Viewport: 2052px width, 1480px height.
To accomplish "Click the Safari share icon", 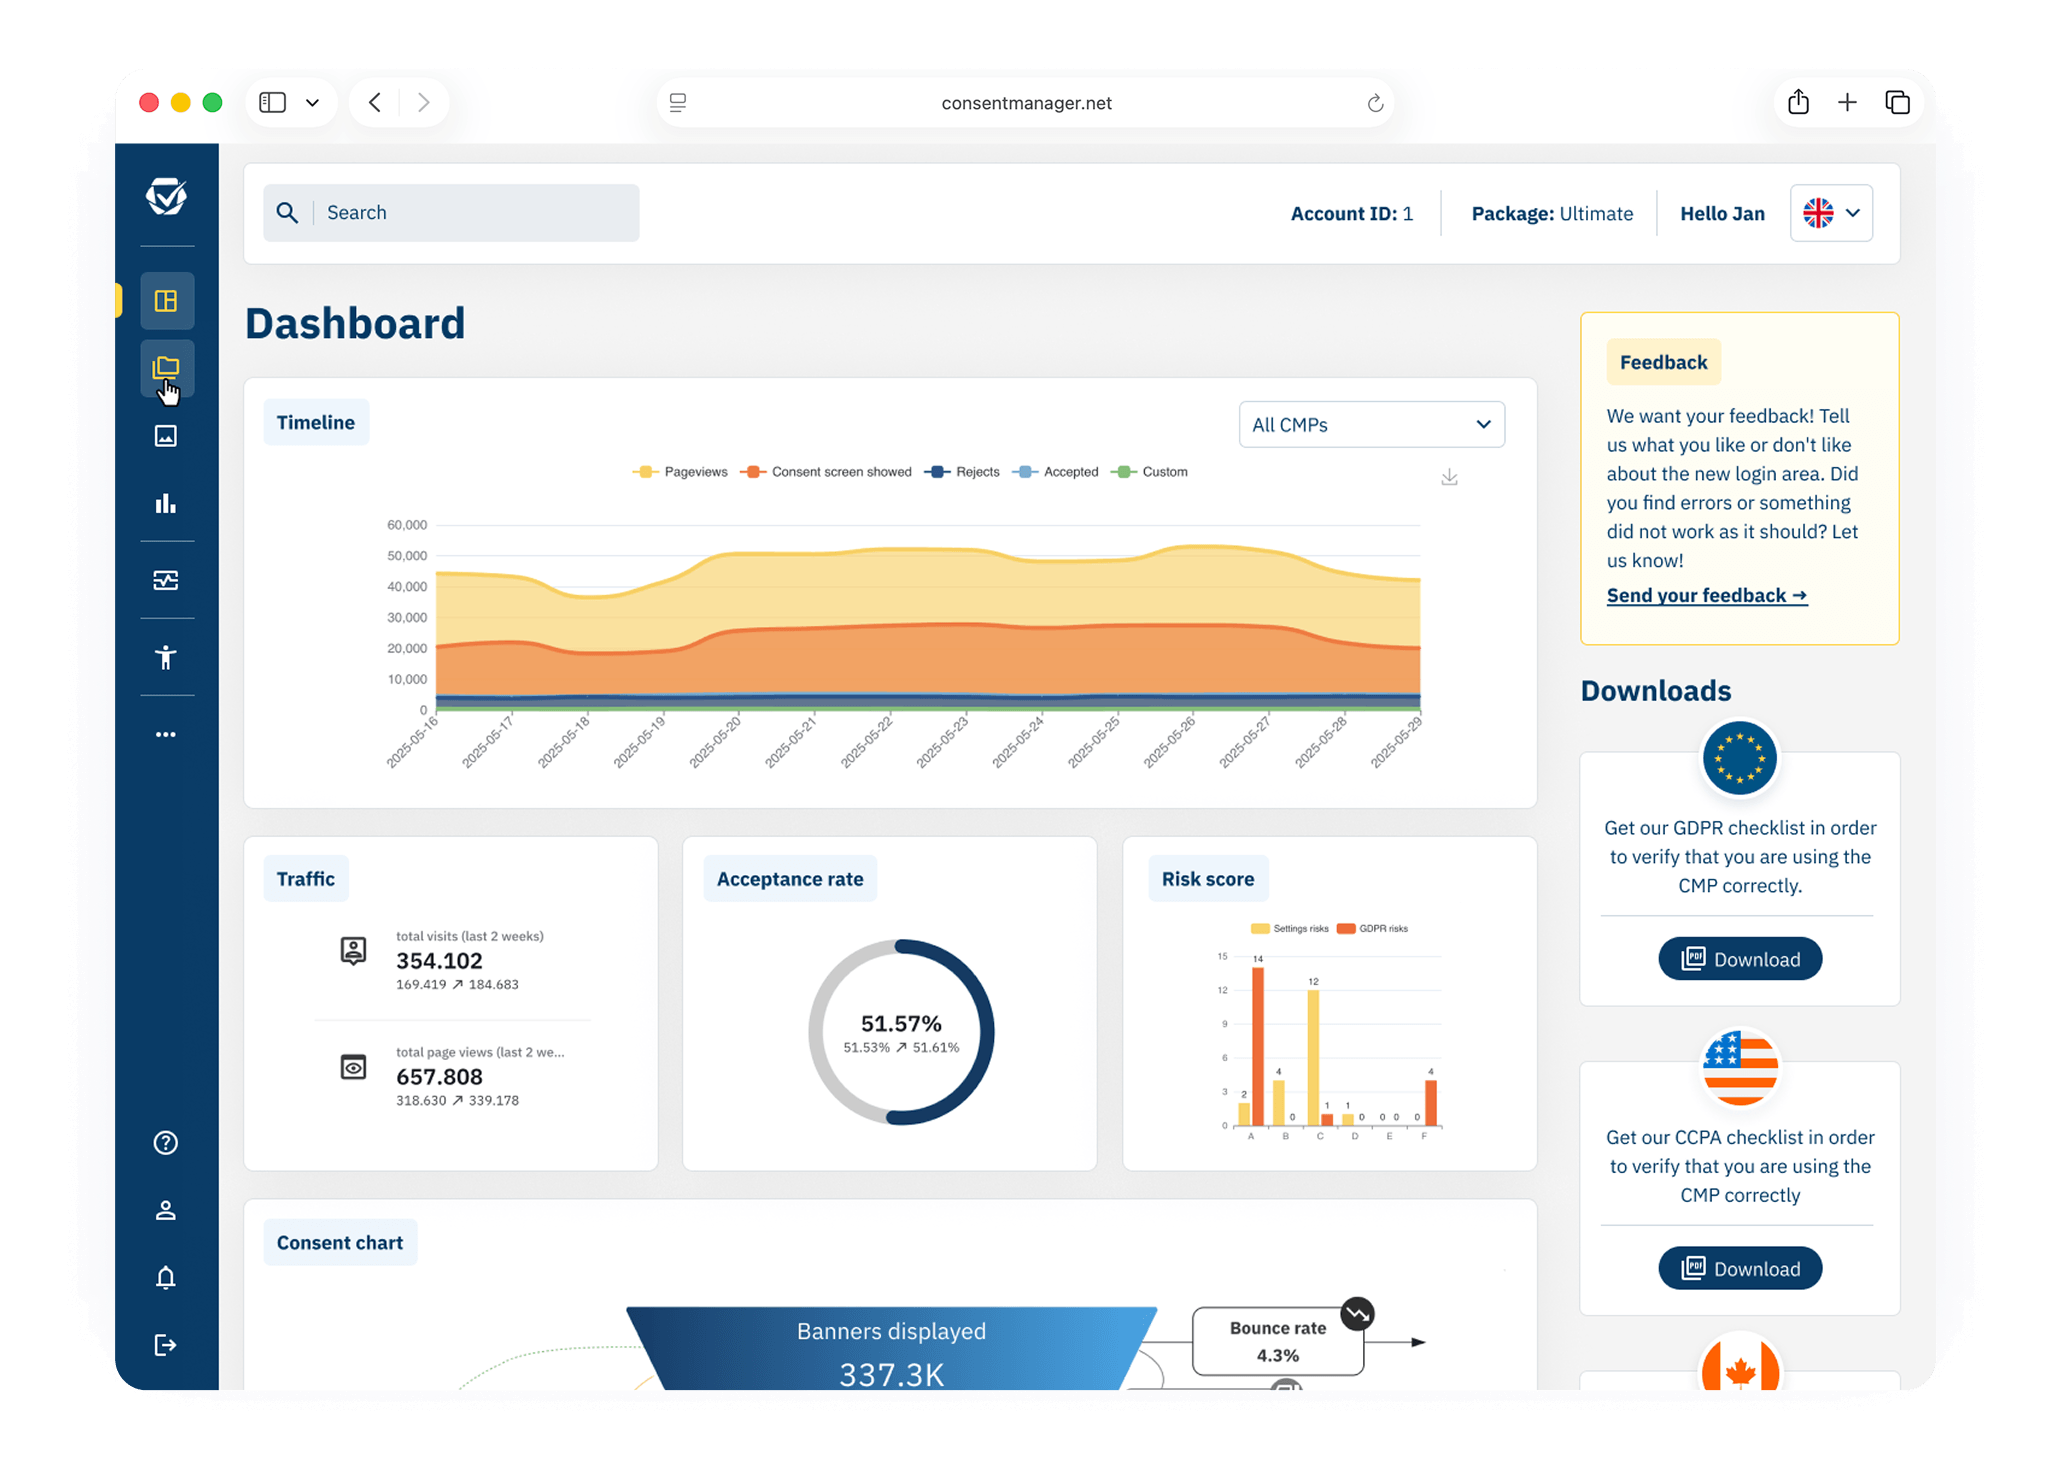I will coord(1798,102).
